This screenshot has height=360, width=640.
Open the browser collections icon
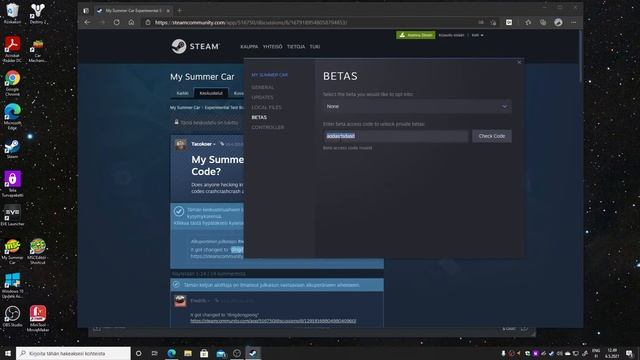(543, 22)
